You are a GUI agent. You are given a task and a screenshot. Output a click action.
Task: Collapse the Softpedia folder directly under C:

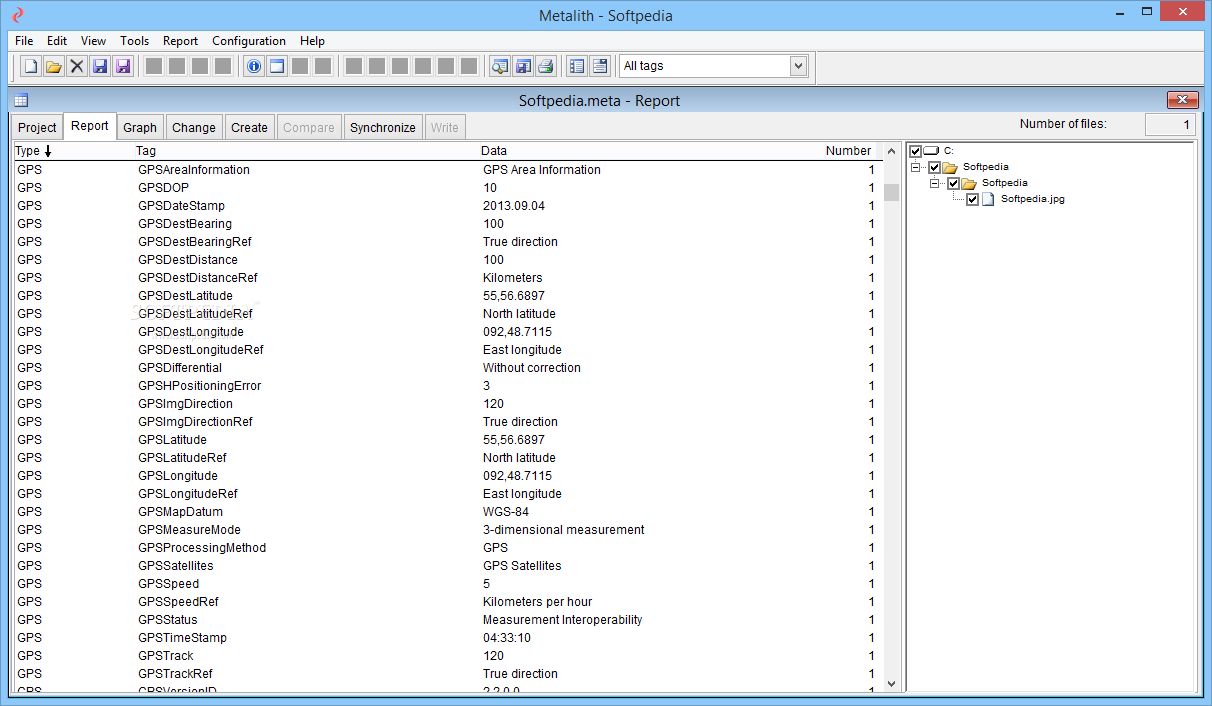916,167
